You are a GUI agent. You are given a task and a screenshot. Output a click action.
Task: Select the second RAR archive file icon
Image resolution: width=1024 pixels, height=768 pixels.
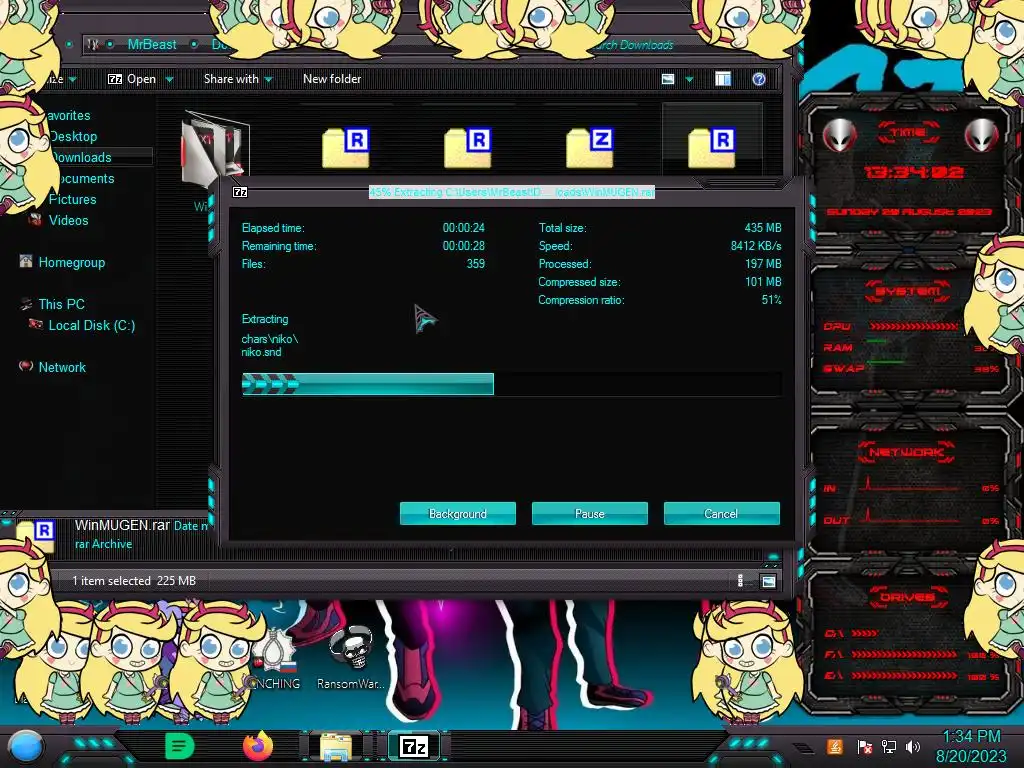[x=468, y=148]
